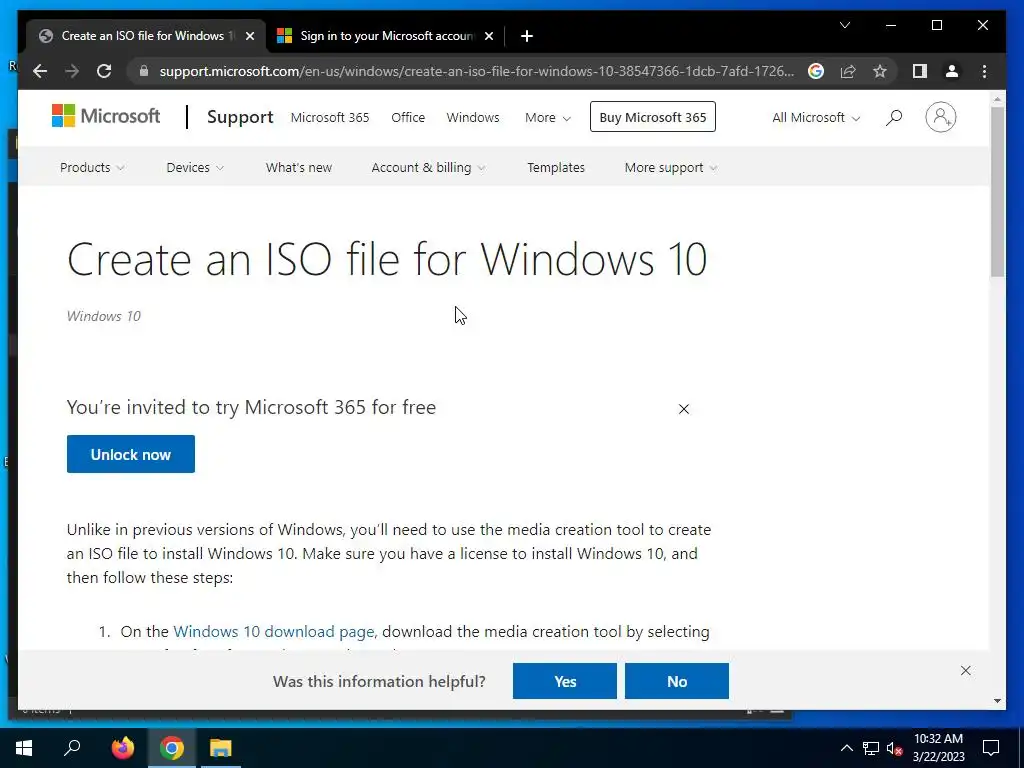
Task: Click the taskbar search icon
Action: tap(72, 748)
